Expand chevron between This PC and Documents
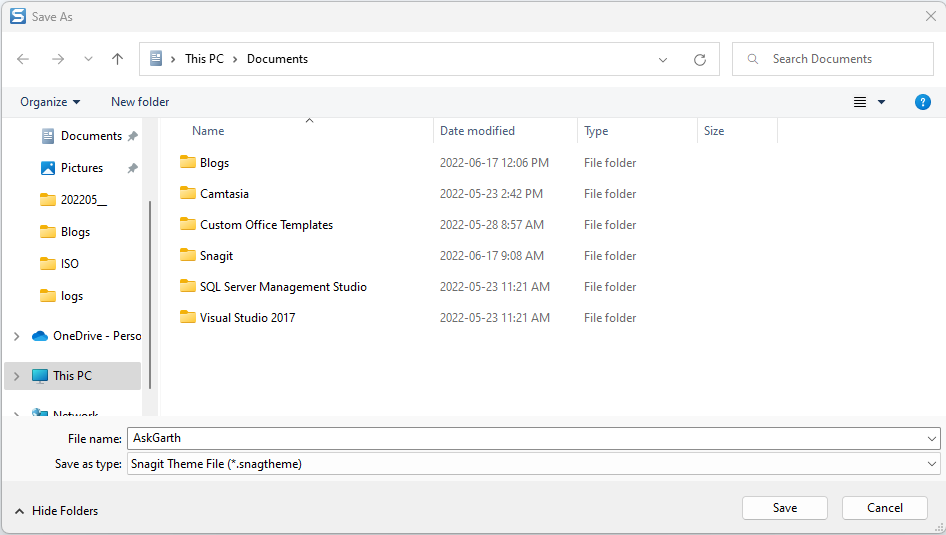 [x=235, y=59]
